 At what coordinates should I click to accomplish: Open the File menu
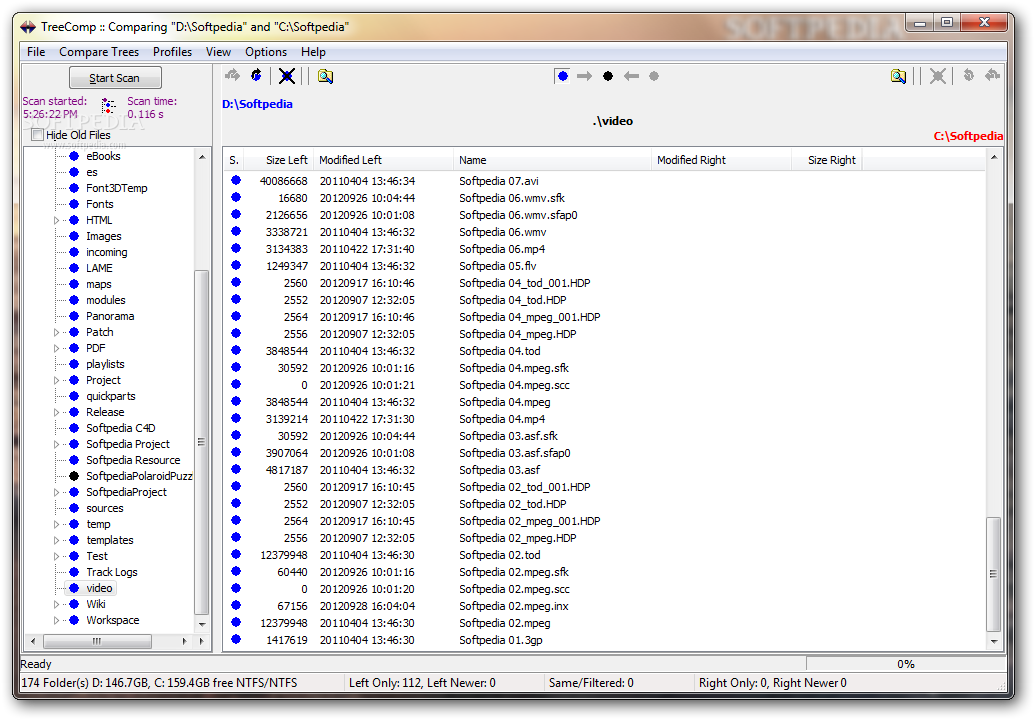[36, 51]
